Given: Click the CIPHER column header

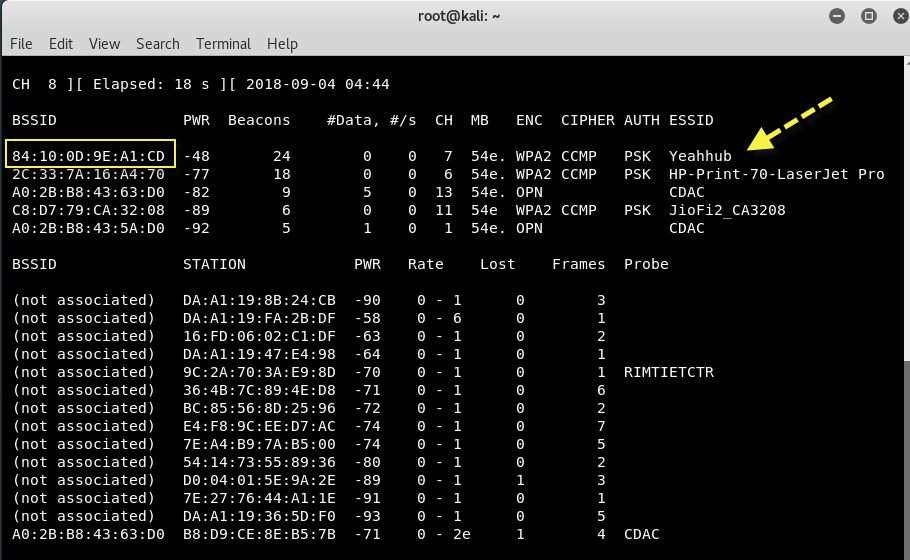Looking at the screenshot, I should [x=587, y=120].
